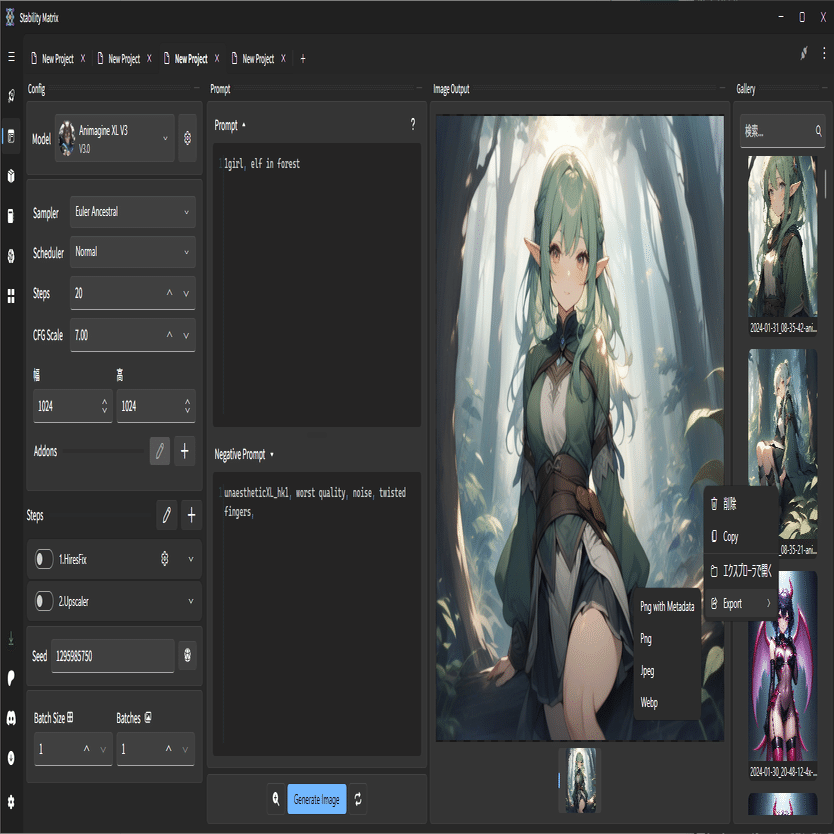Click the Discord icon in sidebar
This screenshot has width=834, height=834.
pos(11,718)
